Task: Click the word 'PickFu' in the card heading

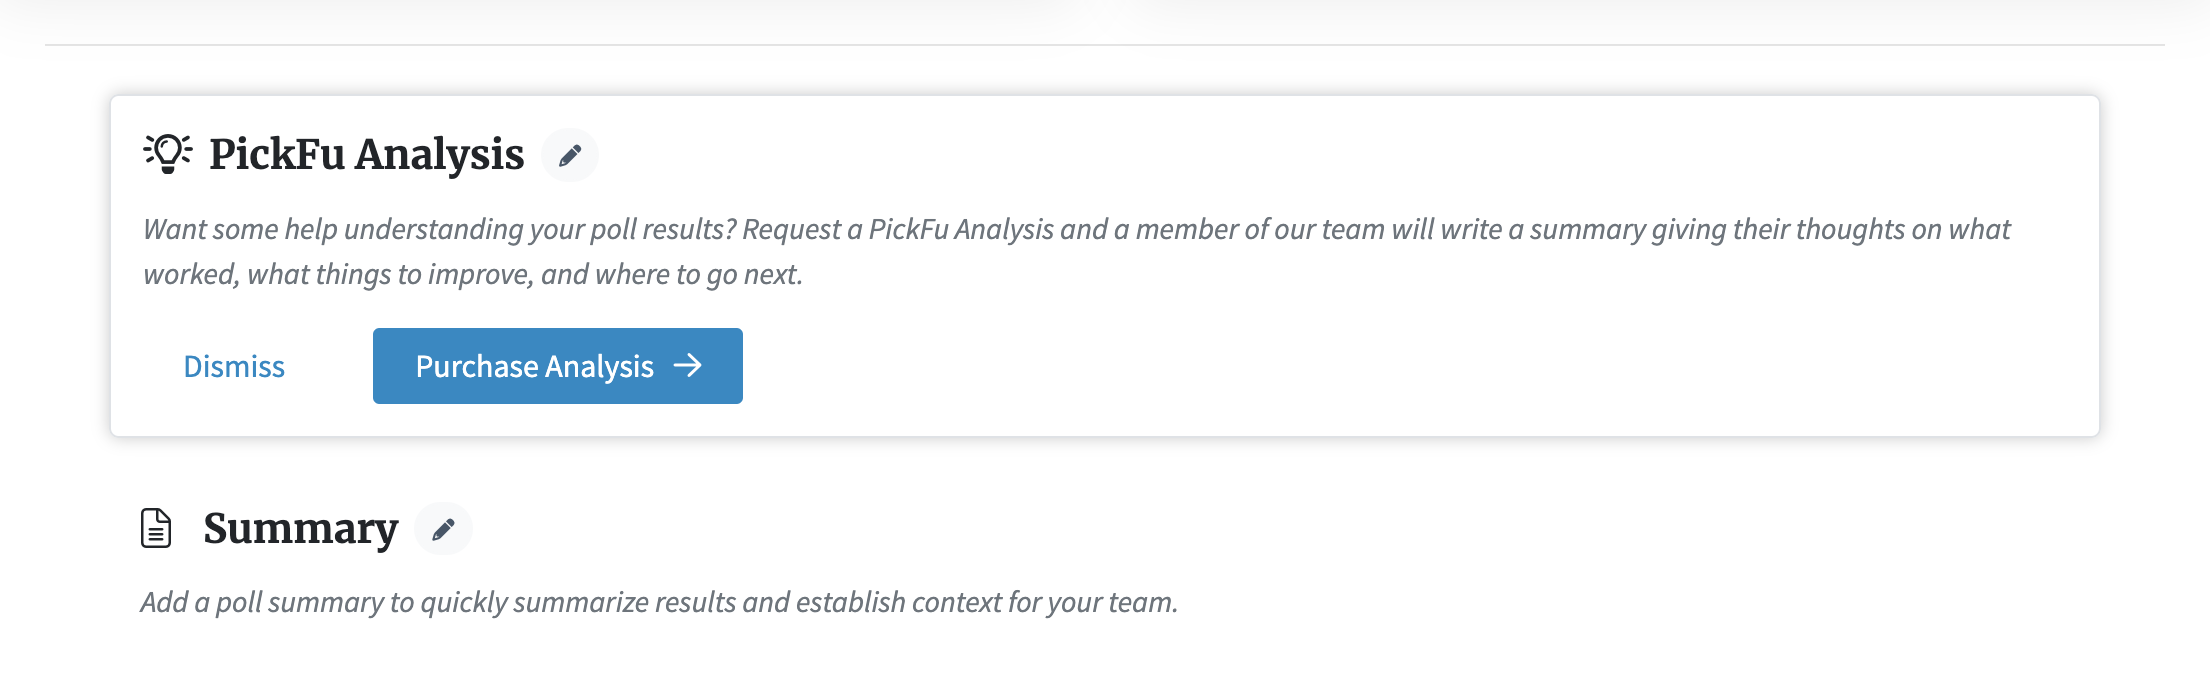Action: [x=277, y=154]
